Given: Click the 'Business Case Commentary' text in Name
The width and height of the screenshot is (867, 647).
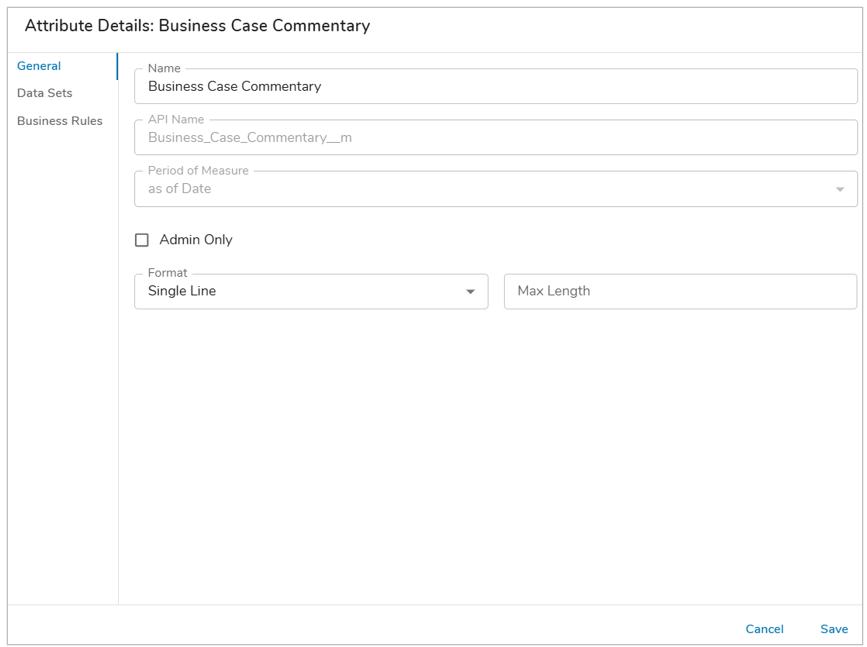Looking at the screenshot, I should coord(234,86).
